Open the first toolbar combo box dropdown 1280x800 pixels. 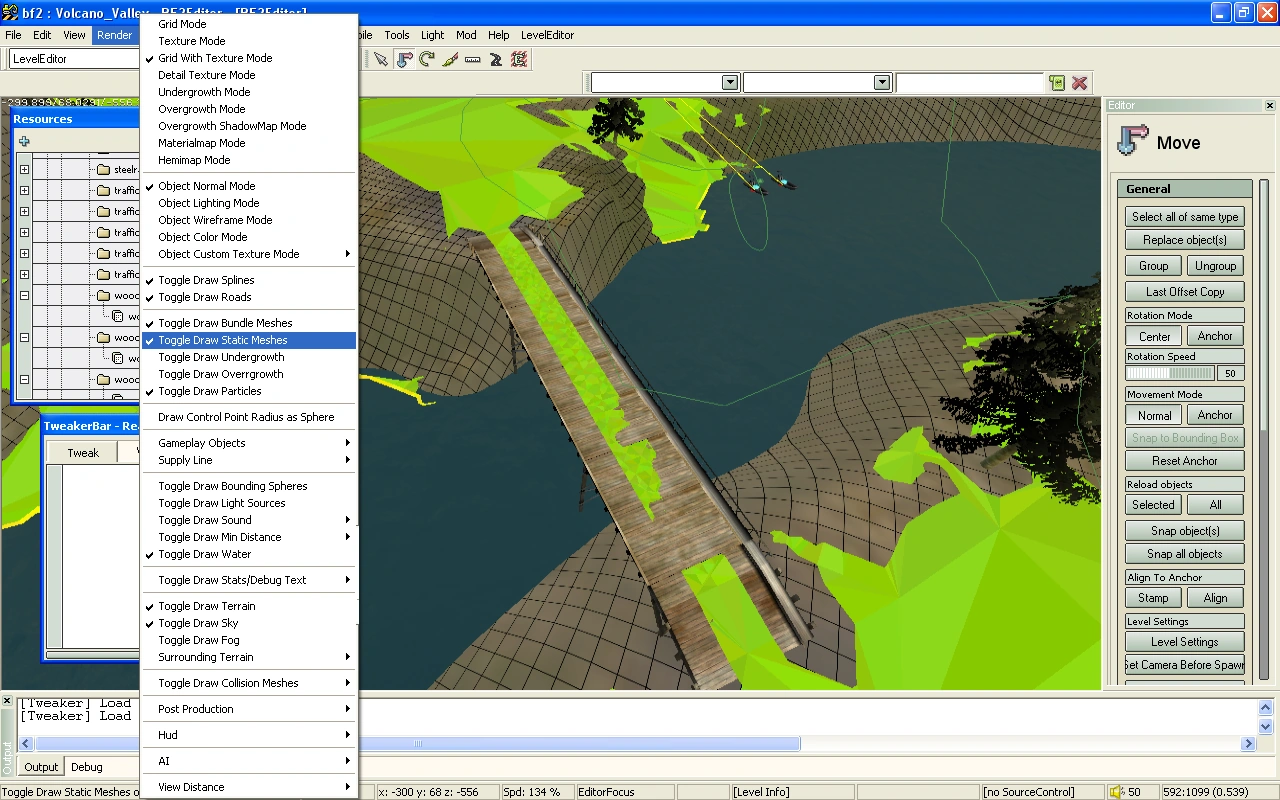point(729,83)
